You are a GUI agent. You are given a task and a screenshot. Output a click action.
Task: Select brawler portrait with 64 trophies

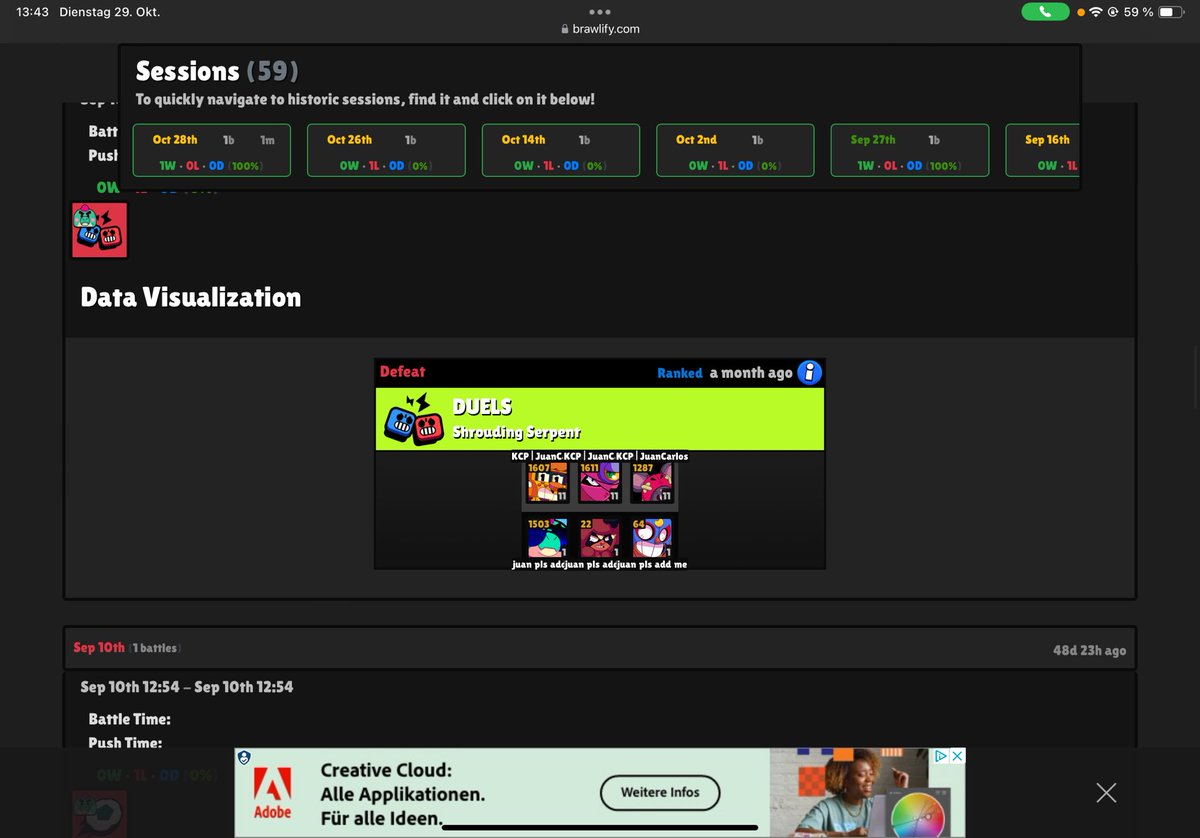point(652,538)
